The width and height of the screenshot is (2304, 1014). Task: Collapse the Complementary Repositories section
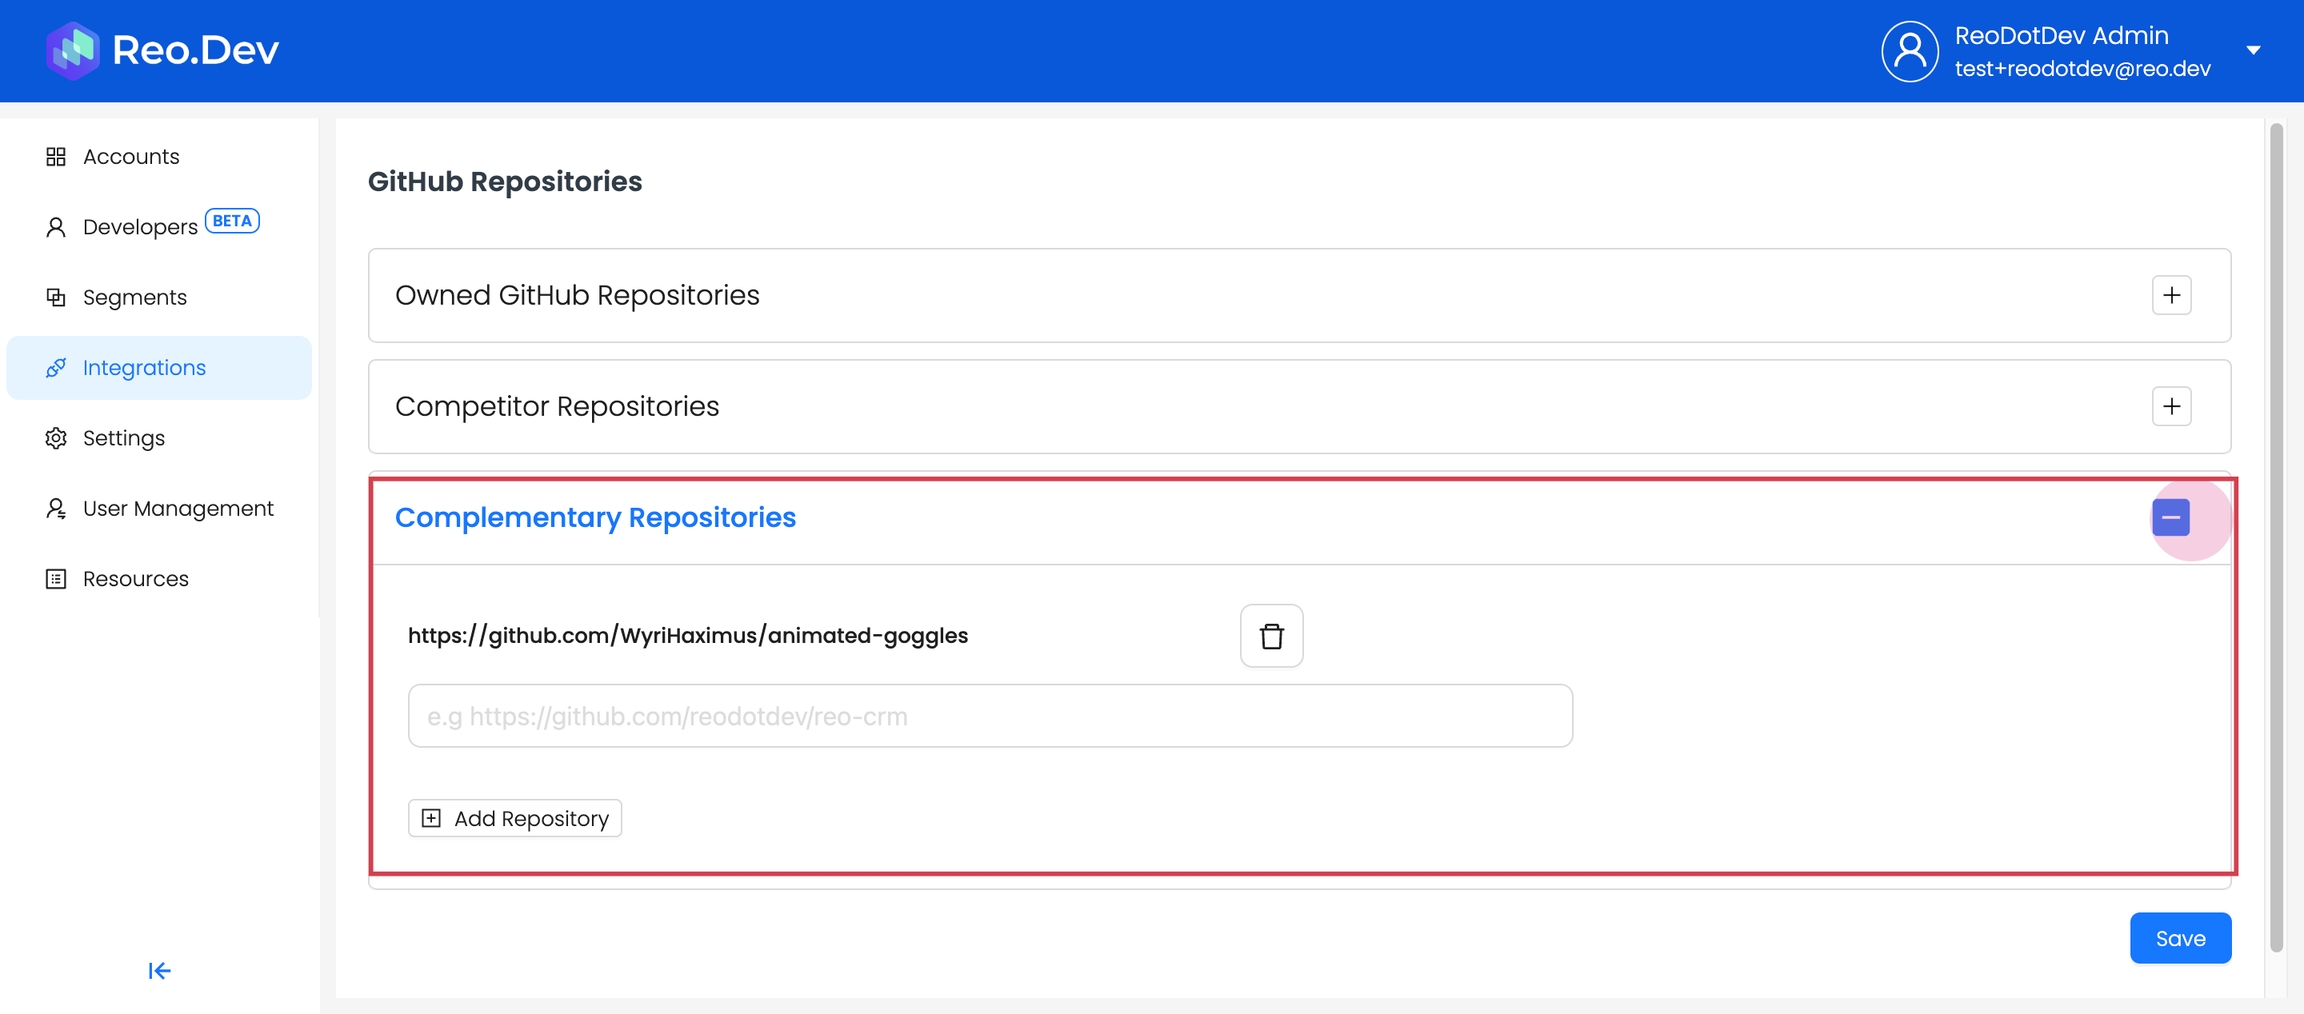(2170, 518)
